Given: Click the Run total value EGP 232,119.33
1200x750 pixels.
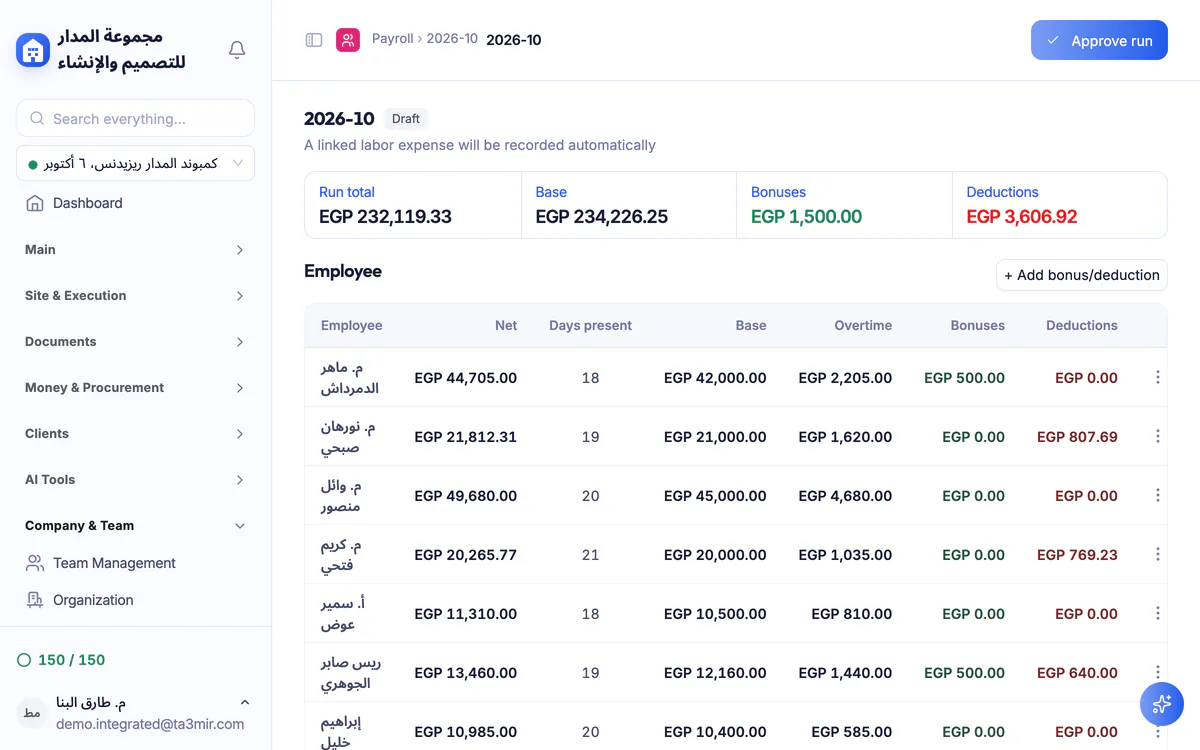Looking at the screenshot, I should tap(385, 217).
